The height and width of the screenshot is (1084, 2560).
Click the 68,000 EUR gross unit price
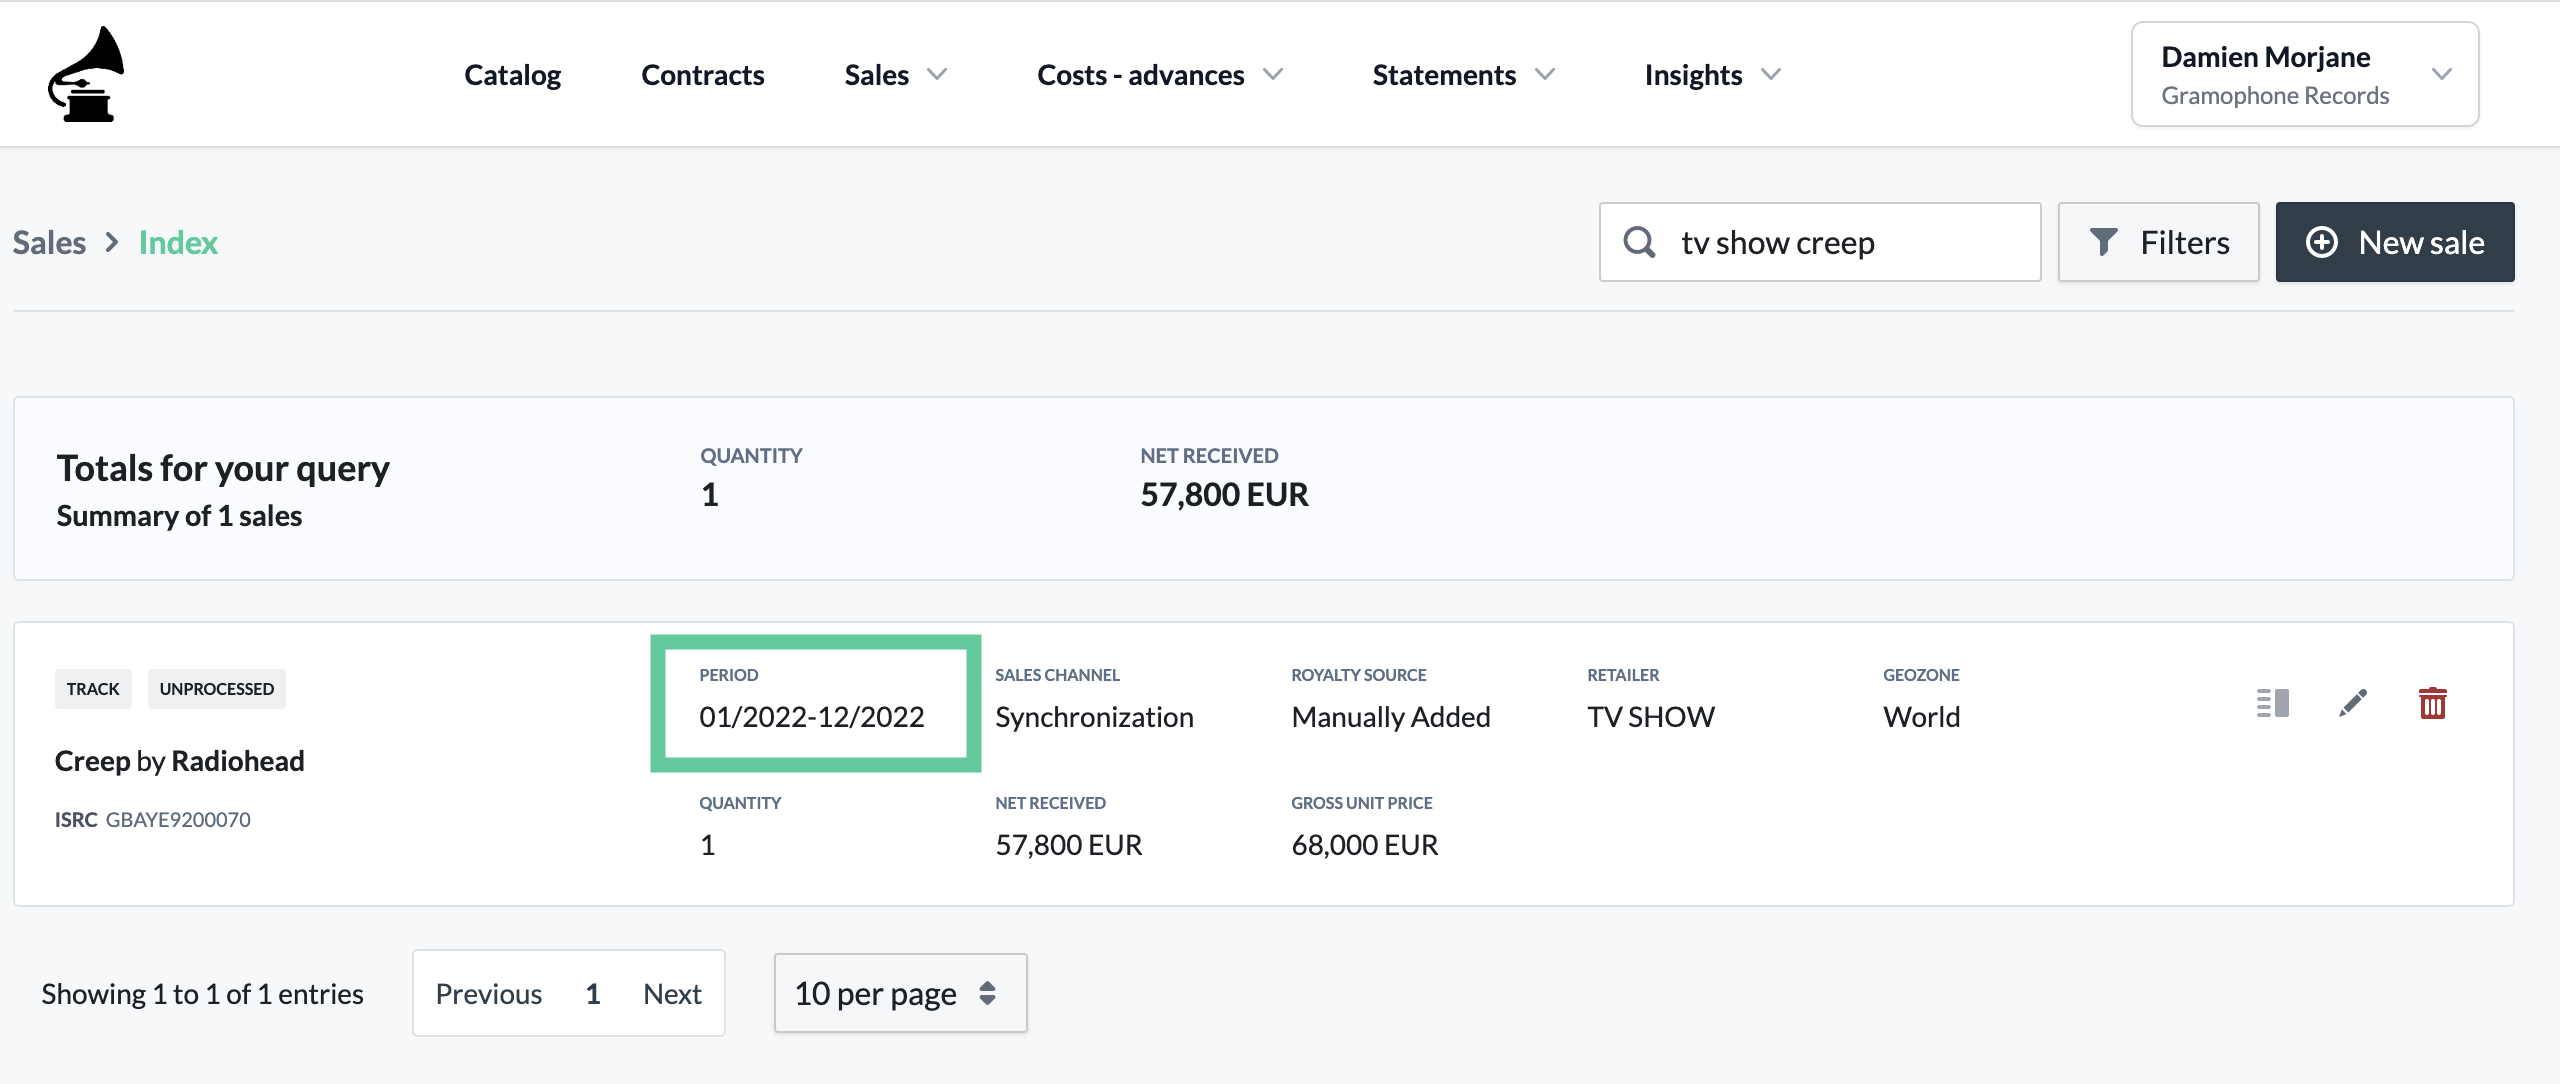[x=1364, y=845]
